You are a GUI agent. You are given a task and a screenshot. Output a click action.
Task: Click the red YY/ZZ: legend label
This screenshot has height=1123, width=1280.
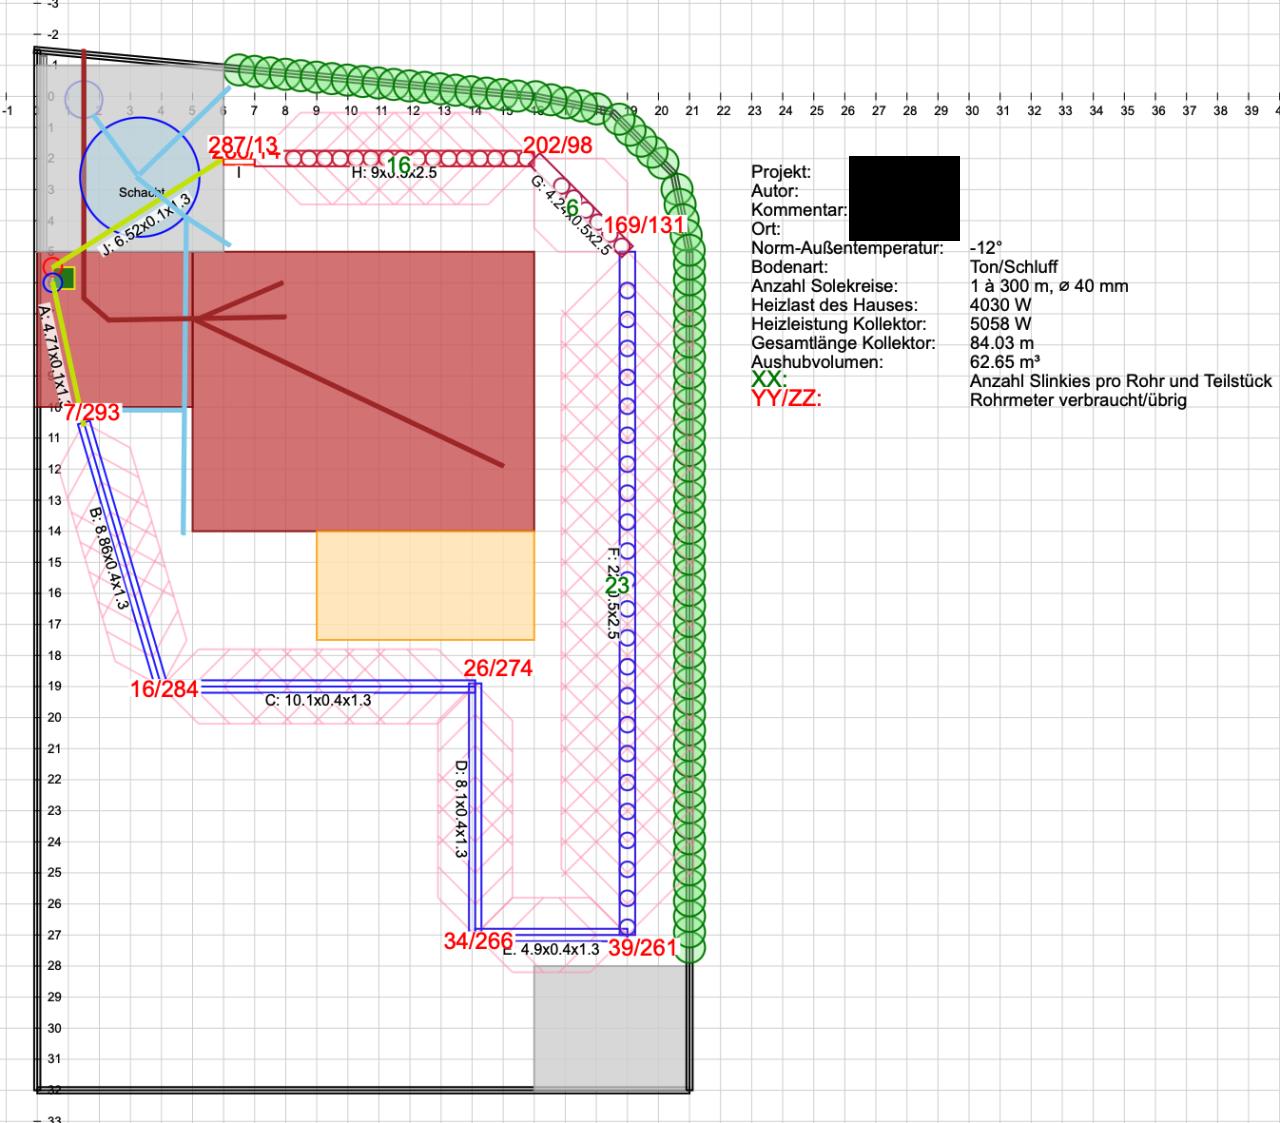coord(786,400)
